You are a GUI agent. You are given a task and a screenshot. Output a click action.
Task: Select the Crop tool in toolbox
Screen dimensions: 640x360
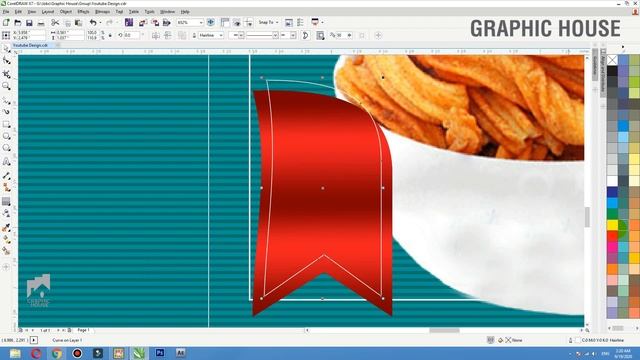7,74
